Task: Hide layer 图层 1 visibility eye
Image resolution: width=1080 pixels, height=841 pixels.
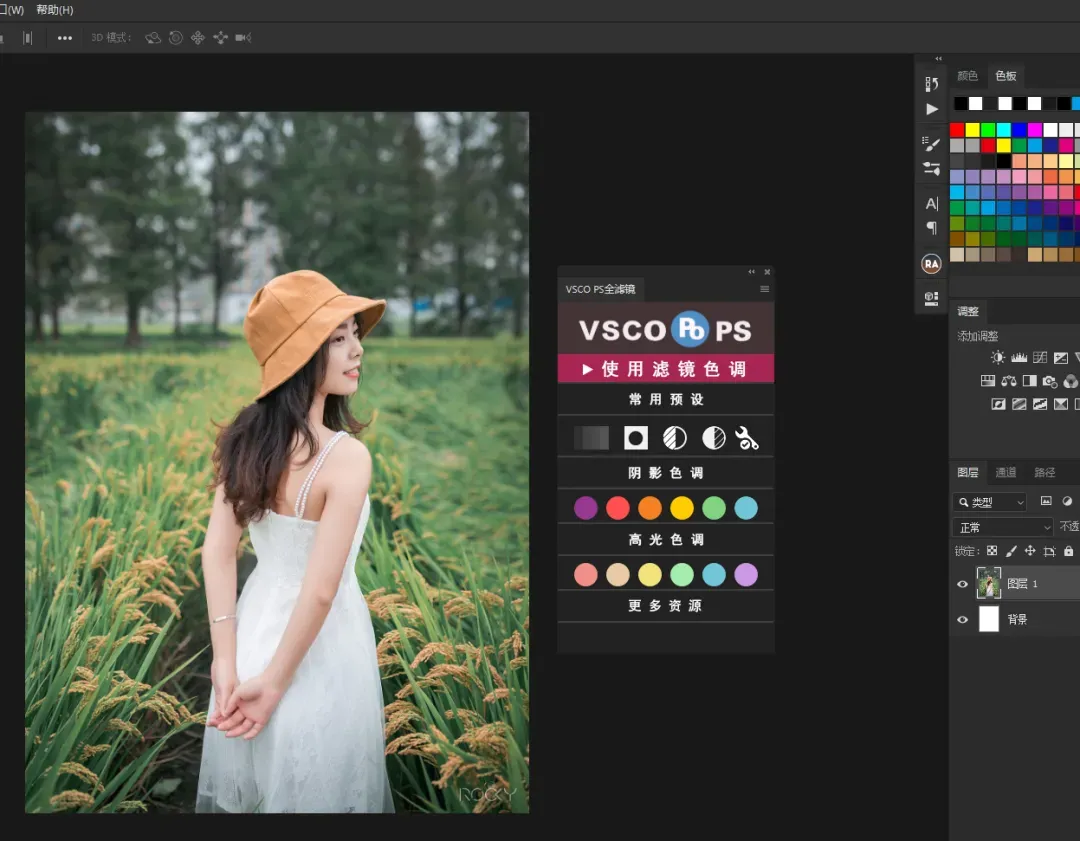Action: point(962,584)
